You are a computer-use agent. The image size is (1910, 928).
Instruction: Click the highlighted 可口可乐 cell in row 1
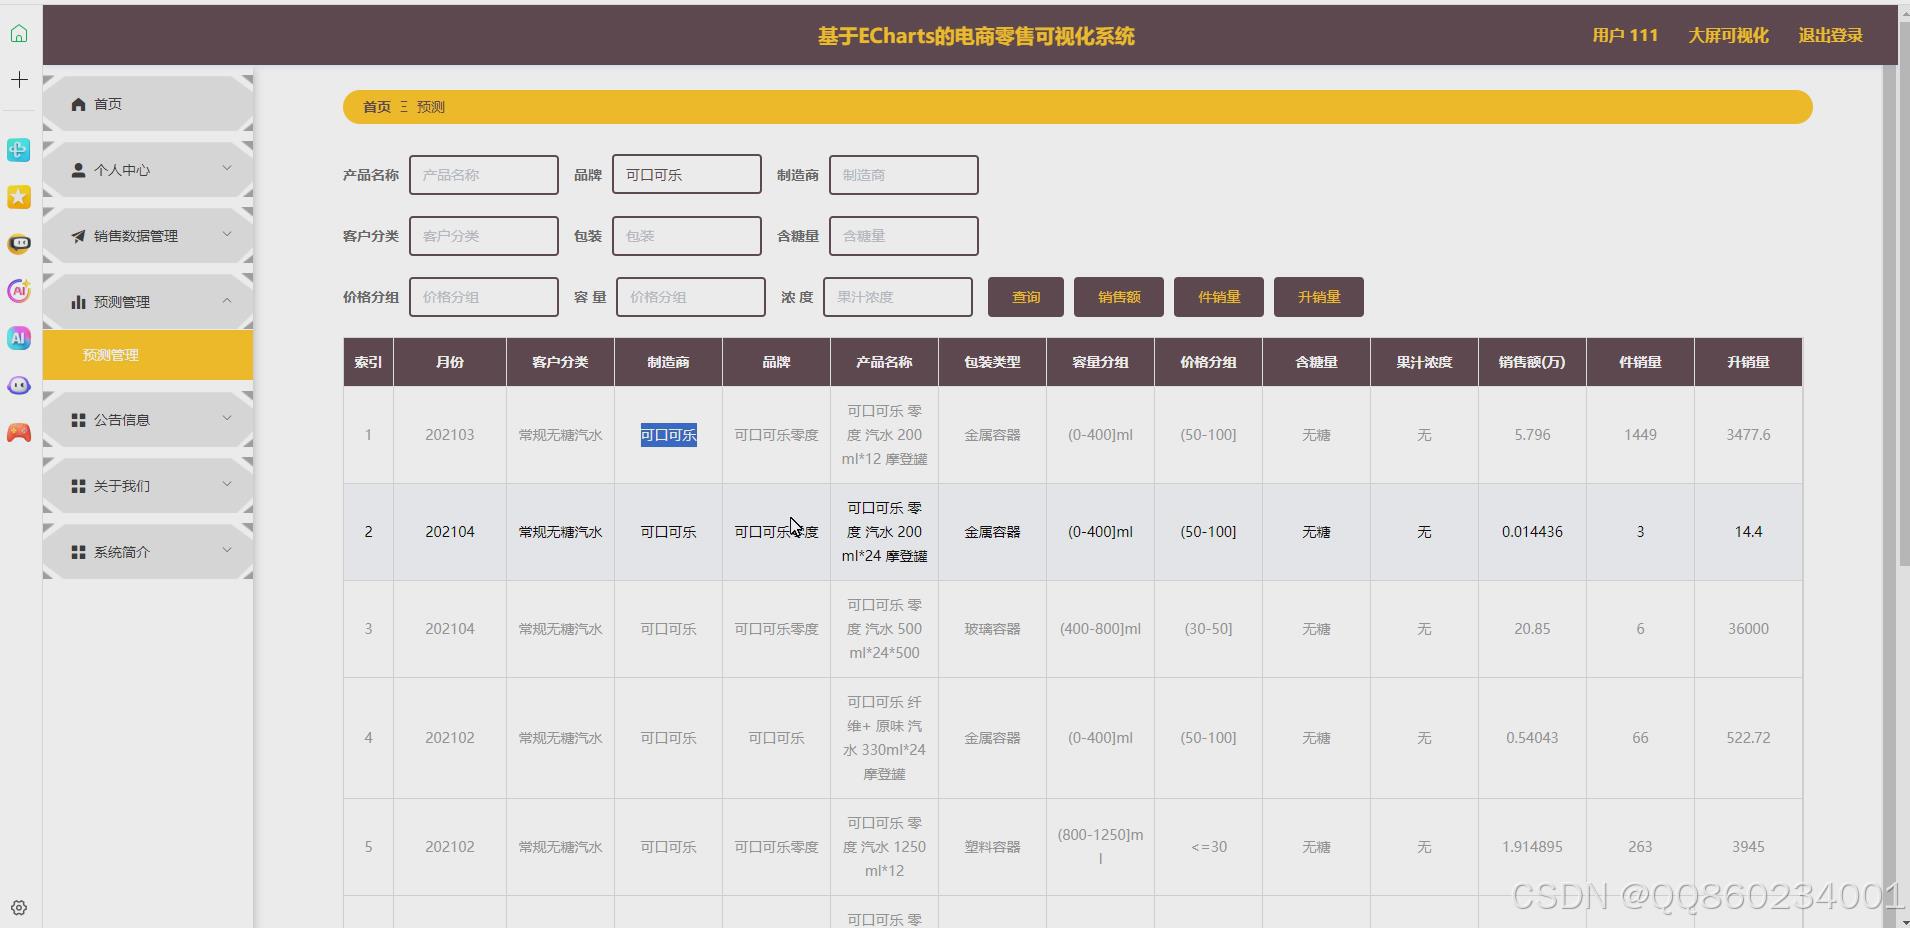[668, 435]
